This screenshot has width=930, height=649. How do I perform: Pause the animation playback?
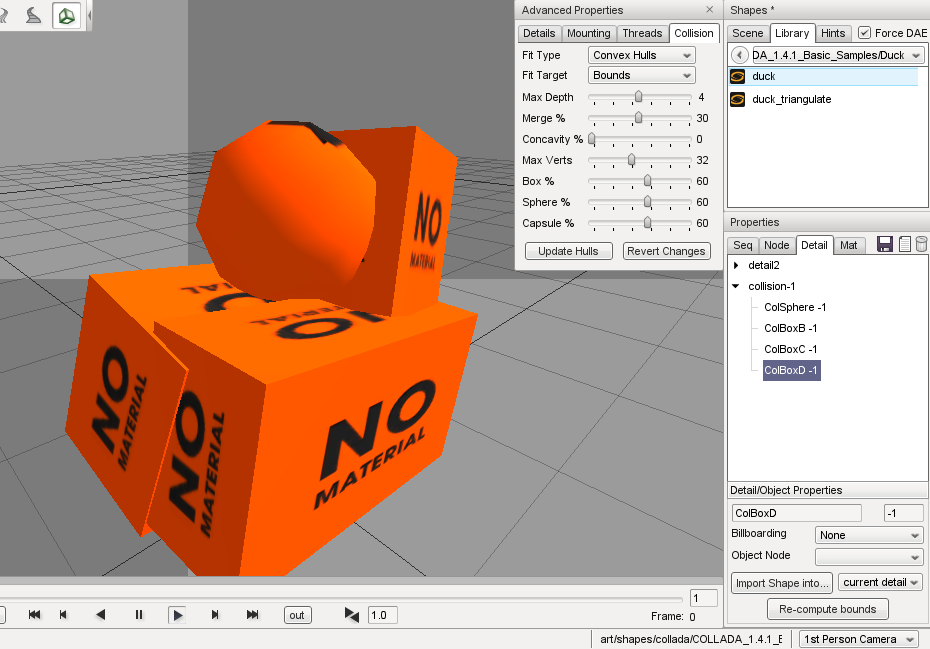coord(139,615)
